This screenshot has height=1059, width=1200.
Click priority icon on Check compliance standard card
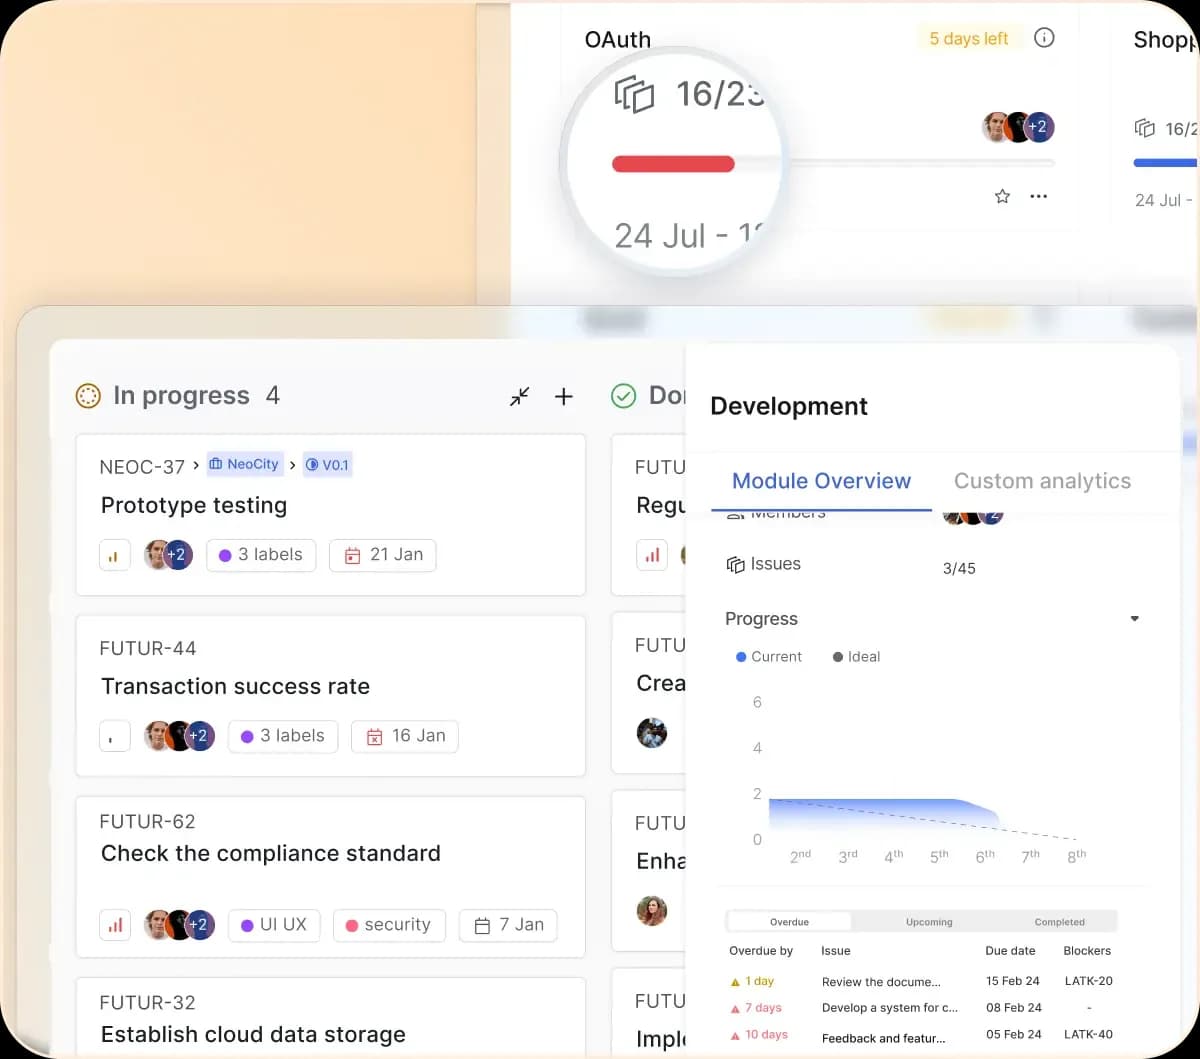(115, 925)
